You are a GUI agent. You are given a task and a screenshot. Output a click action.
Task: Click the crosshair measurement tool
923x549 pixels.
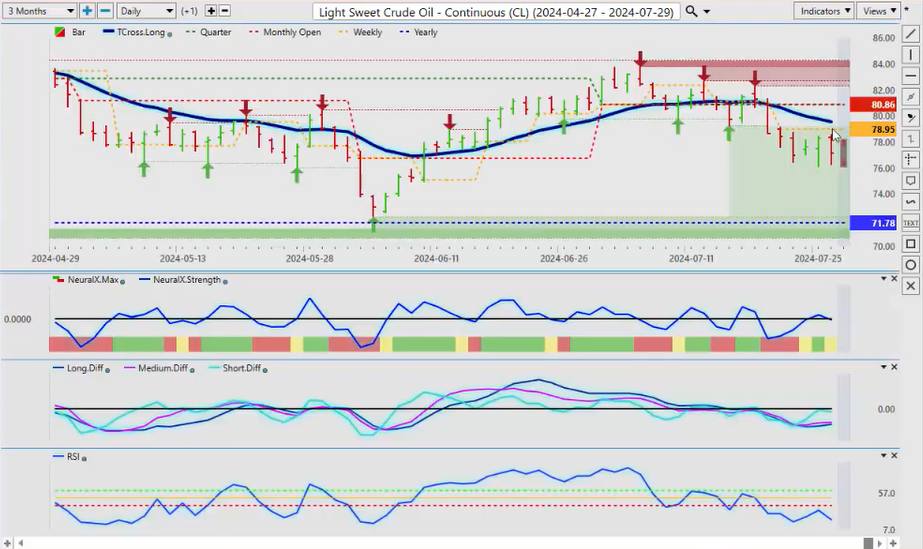click(x=910, y=159)
